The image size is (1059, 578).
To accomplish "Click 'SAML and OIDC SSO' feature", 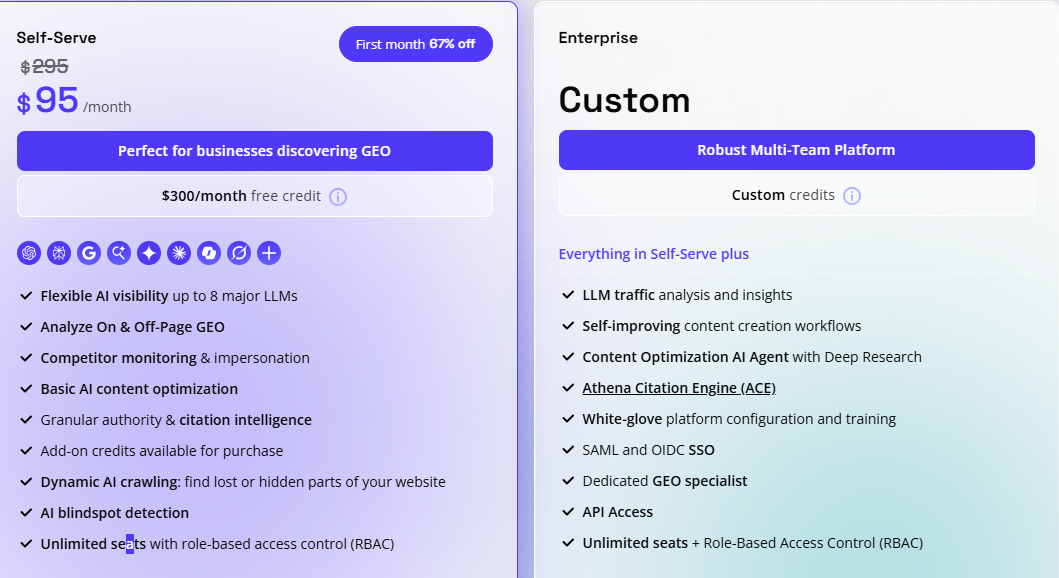I will pos(648,450).
